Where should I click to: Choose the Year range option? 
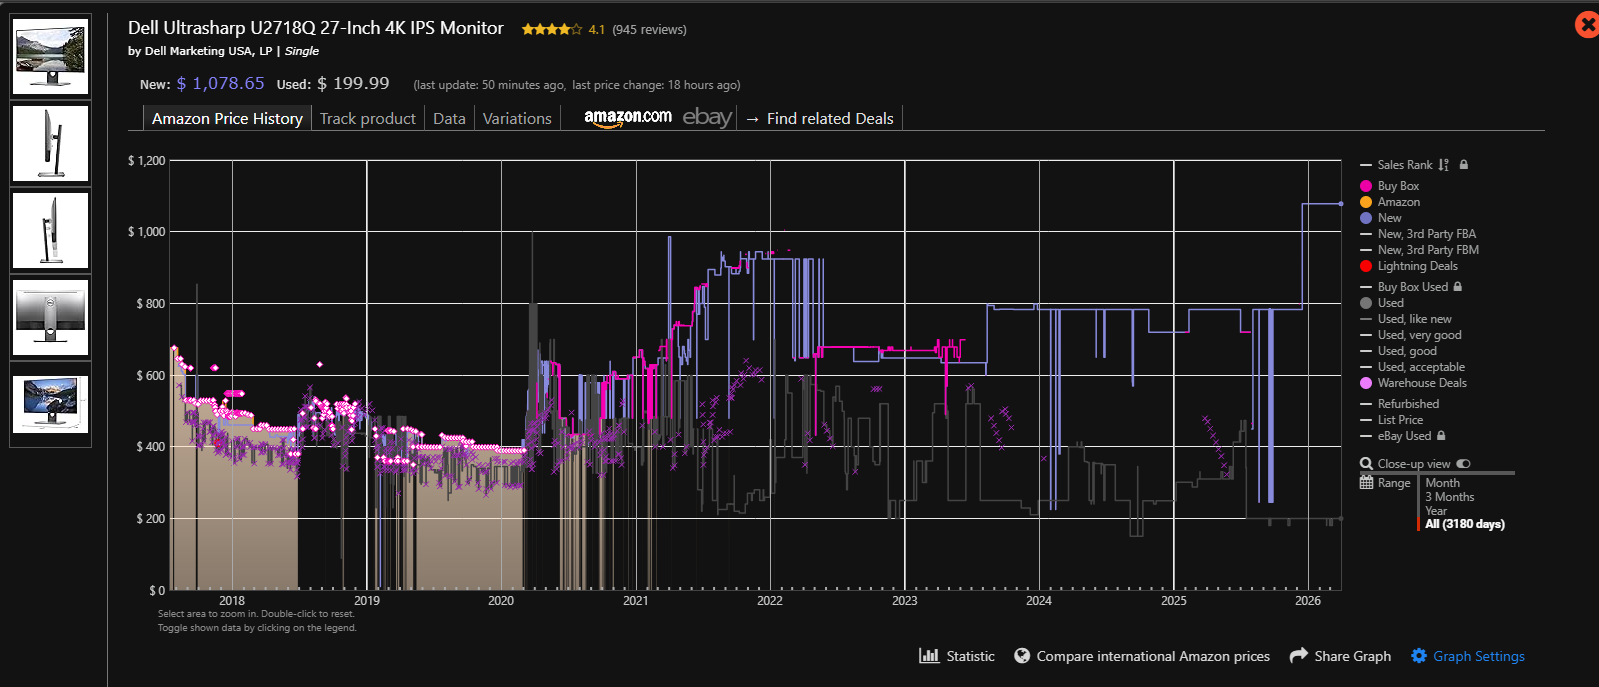[1436, 511]
